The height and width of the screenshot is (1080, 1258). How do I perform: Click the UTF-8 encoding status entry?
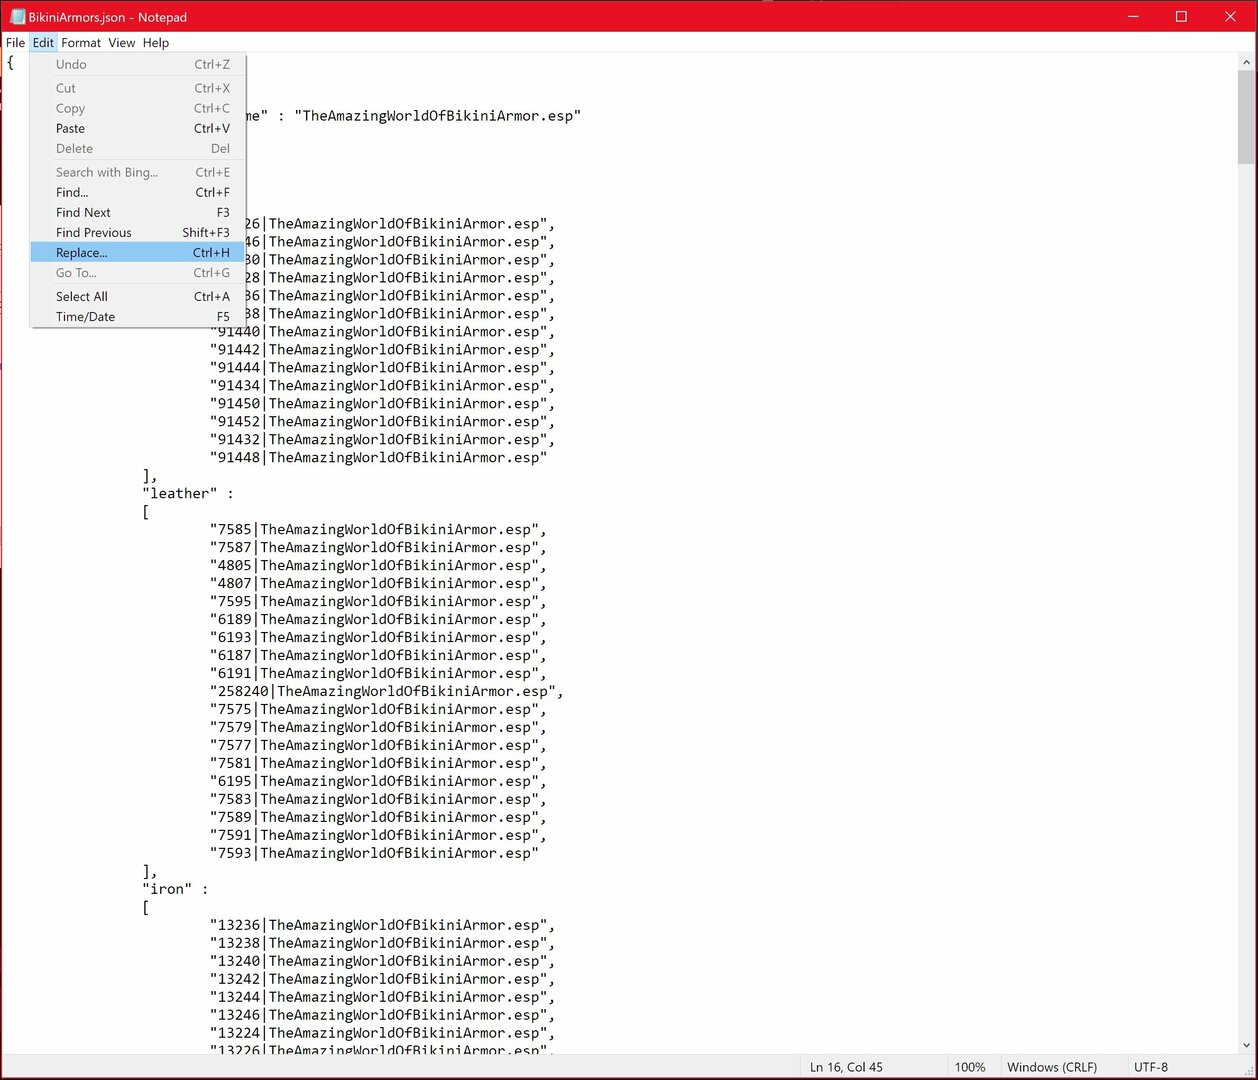(1151, 1067)
